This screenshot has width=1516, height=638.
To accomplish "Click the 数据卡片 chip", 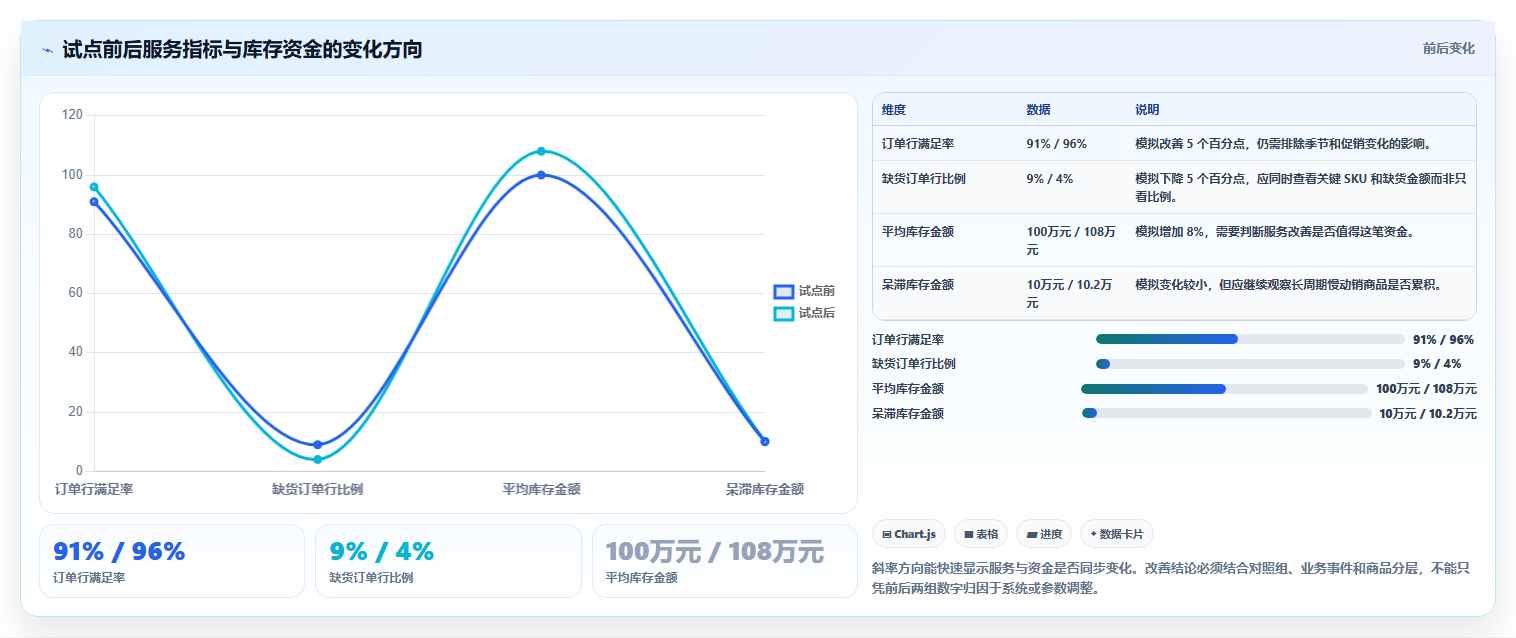I will 1117,534.
